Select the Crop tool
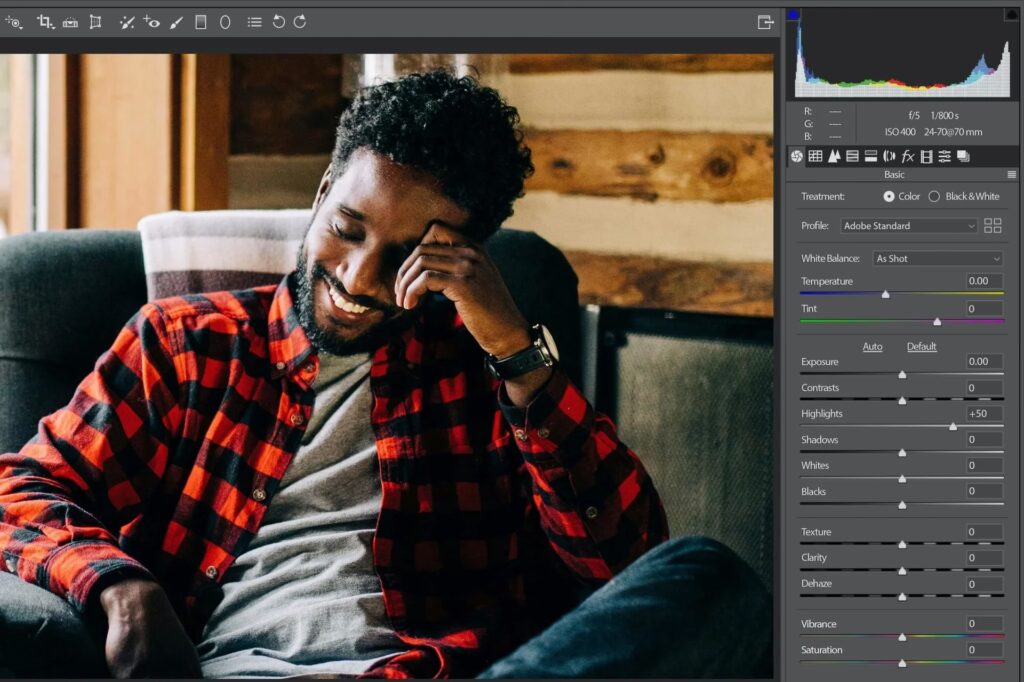Viewport: 1024px width, 682px height. point(45,21)
